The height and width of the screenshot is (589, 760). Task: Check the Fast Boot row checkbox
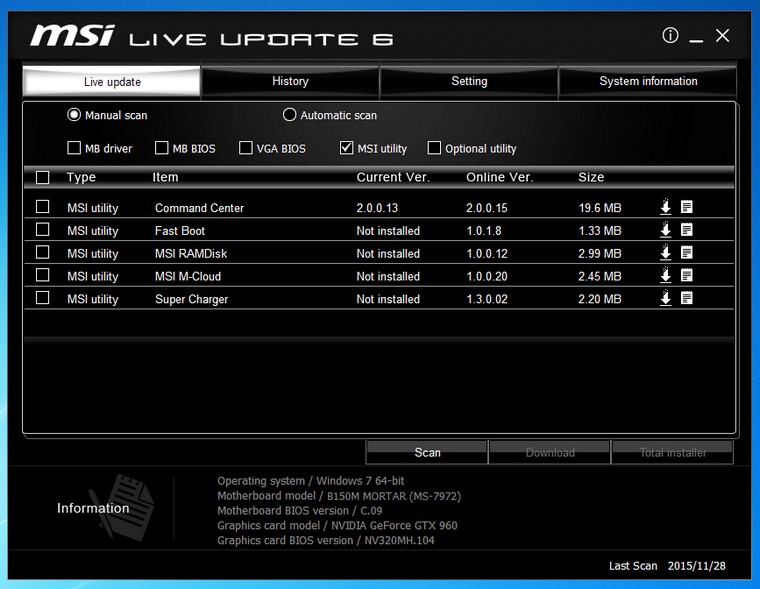(43, 229)
